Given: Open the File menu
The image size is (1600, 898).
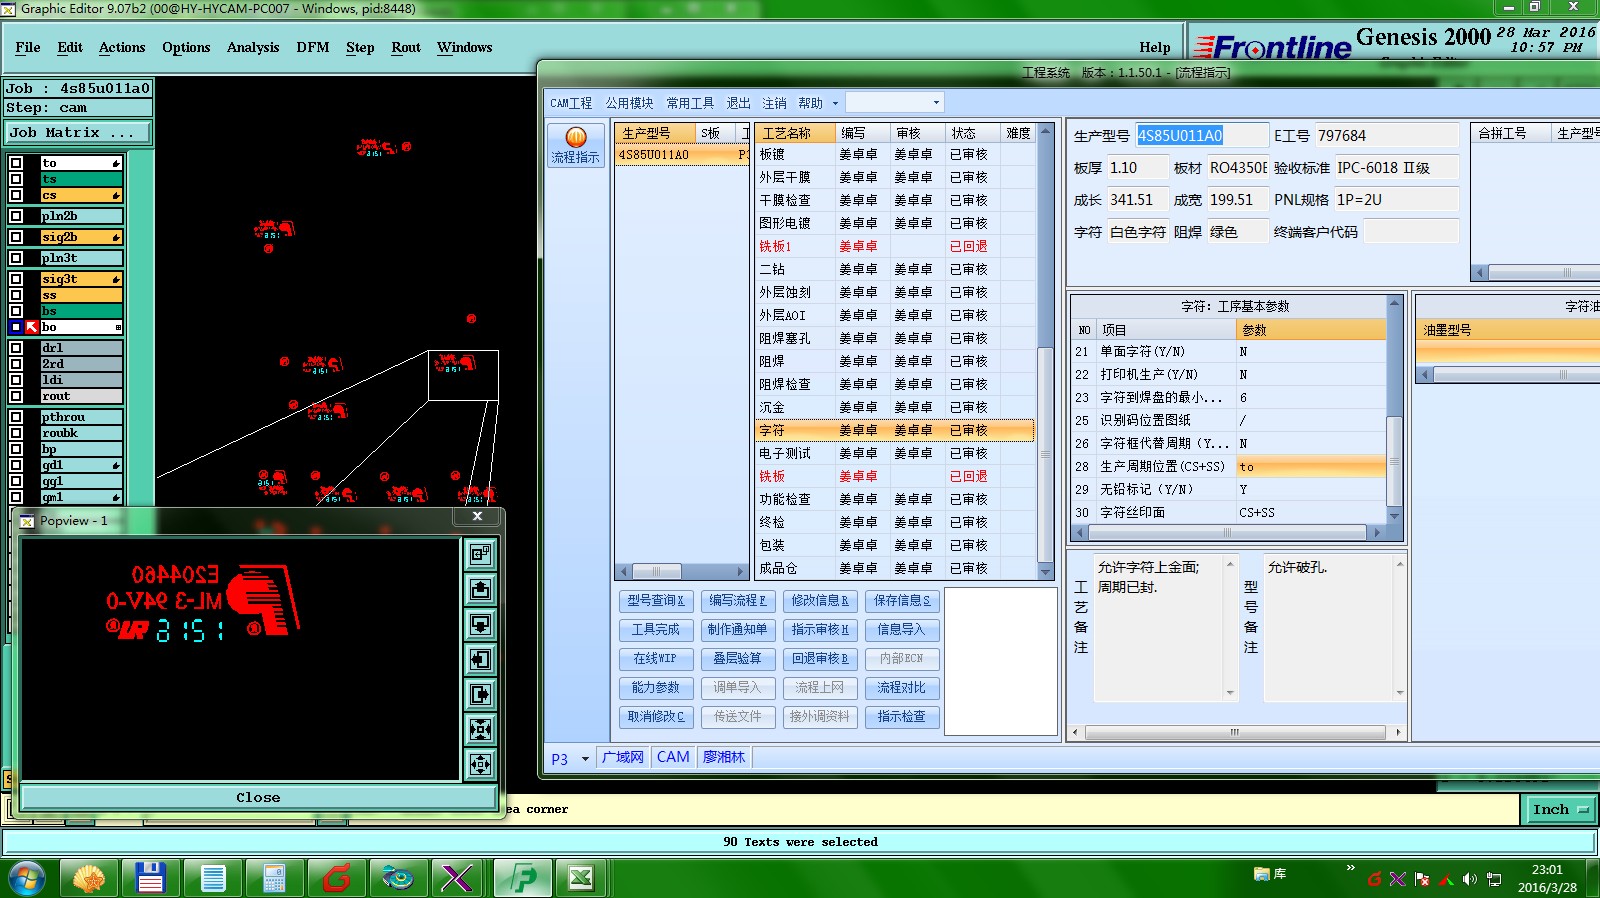Looking at the screenshot, I should coord(28,47).
